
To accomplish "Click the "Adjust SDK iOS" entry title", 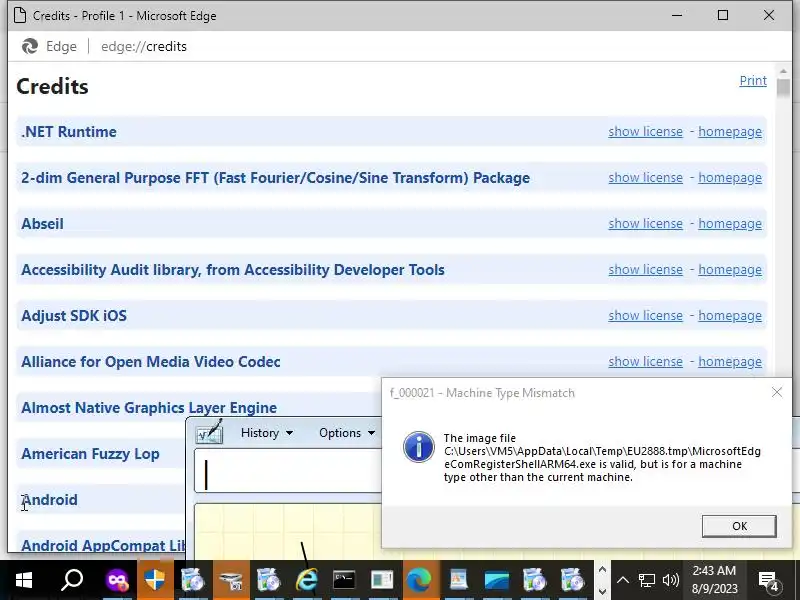I will click(74, 315).
